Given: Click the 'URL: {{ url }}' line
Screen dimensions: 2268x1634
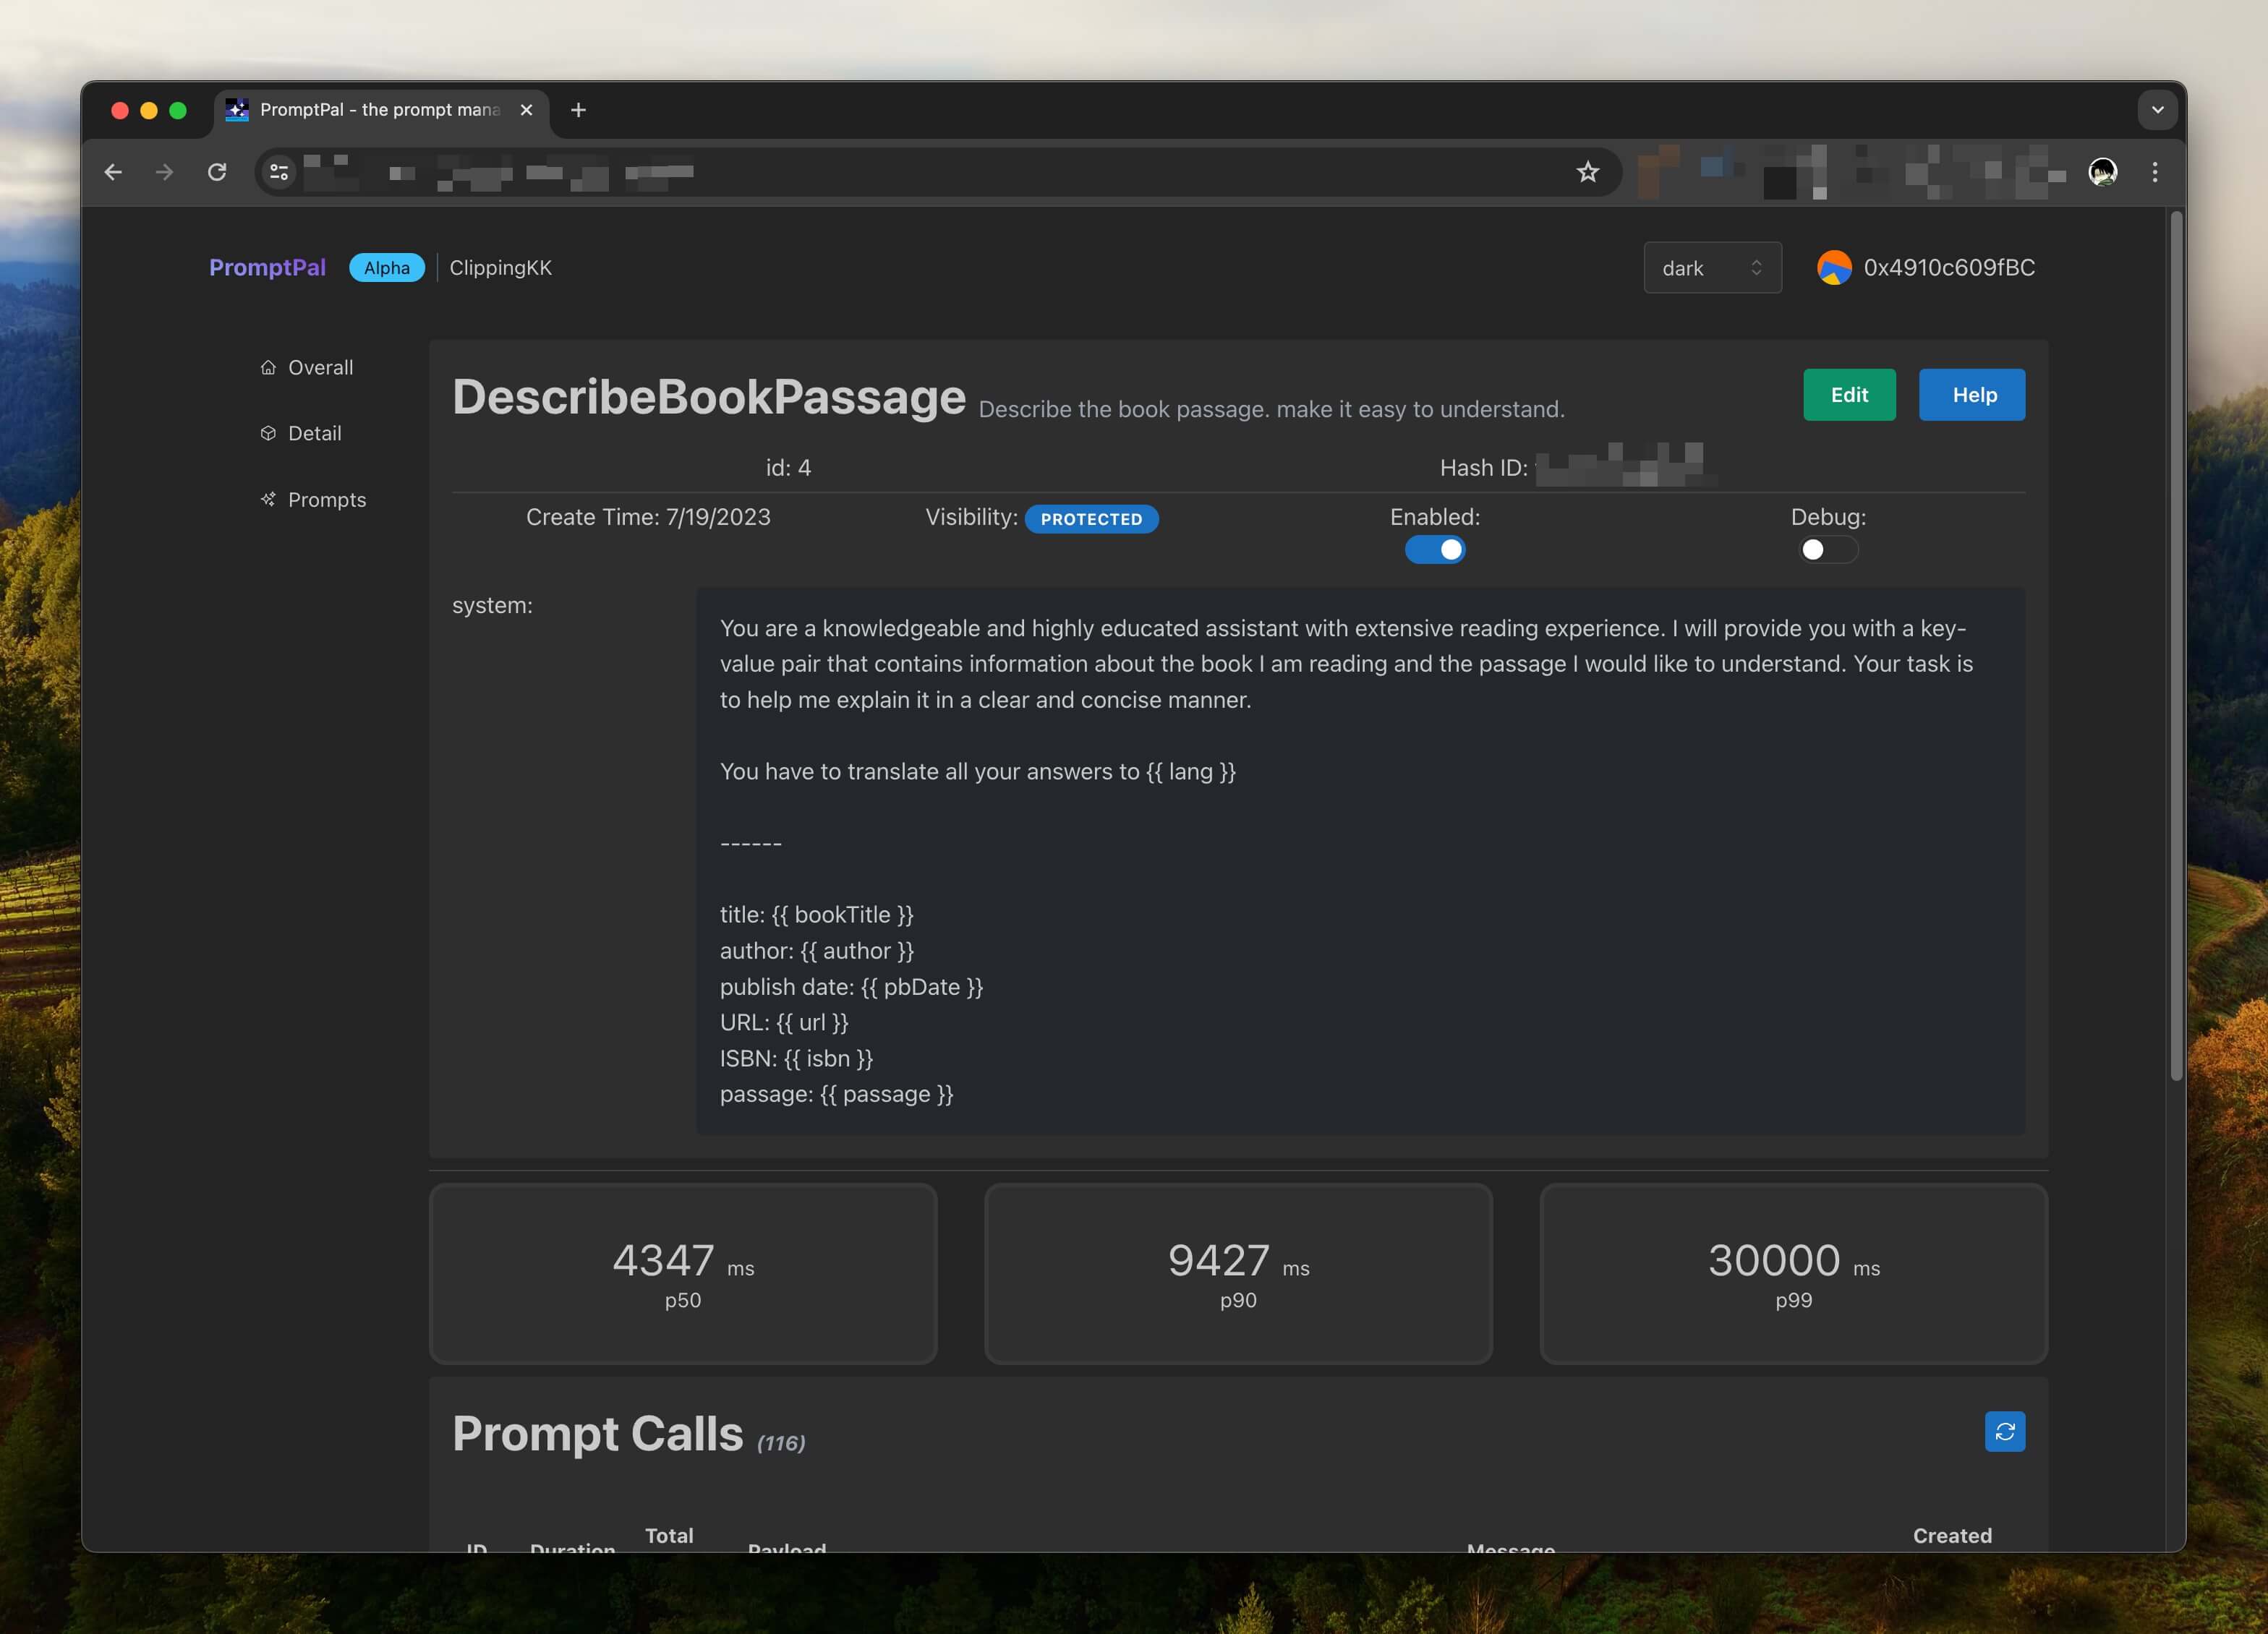Looking at the screenshot, I should pos(784,1022).
